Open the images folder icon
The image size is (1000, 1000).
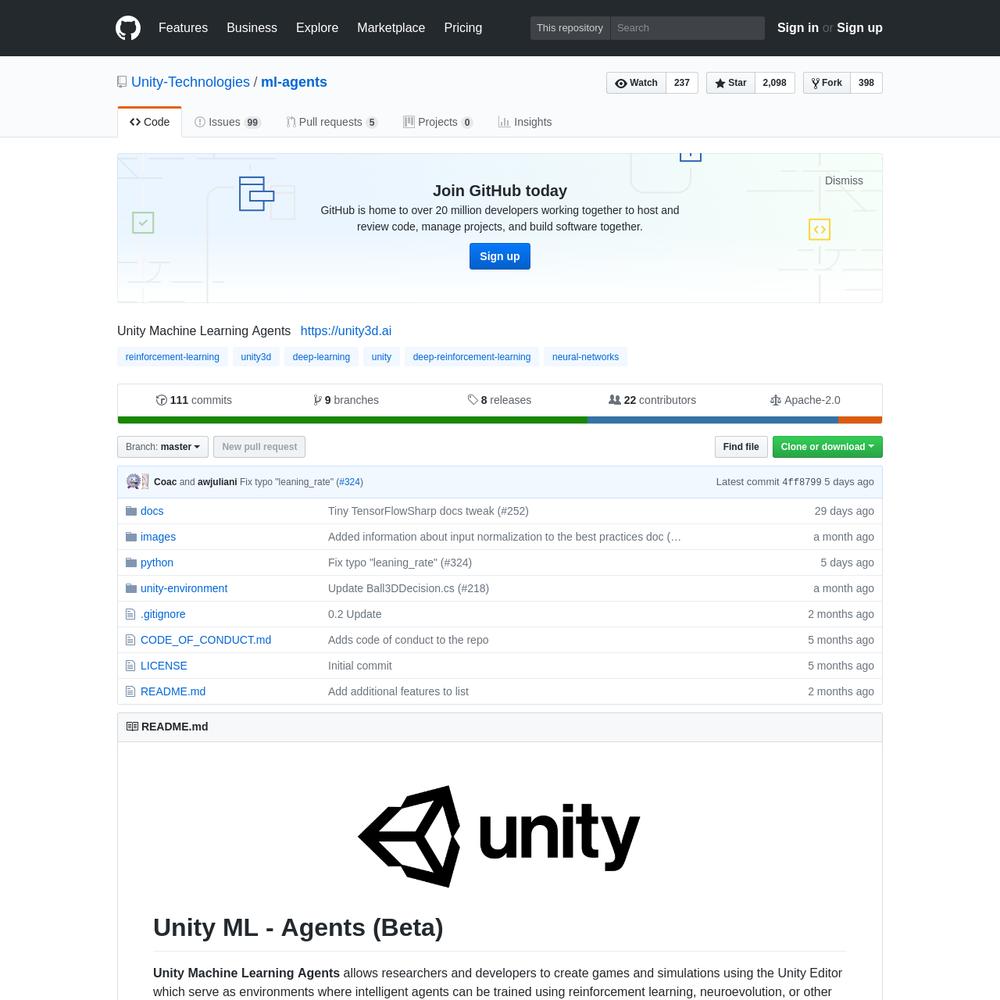(131, 537)
